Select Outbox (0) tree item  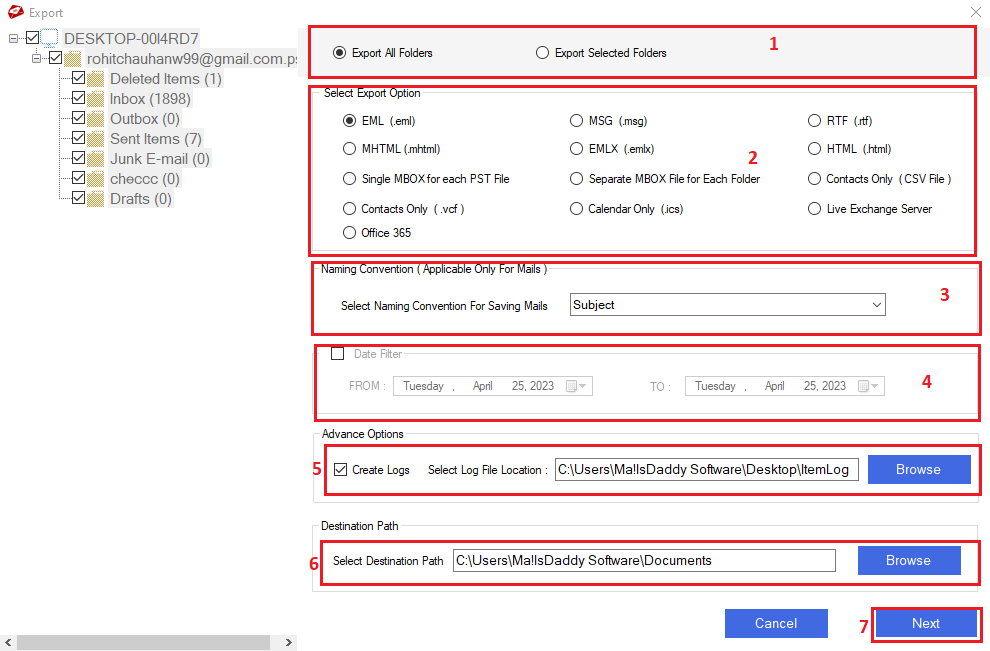[x=145, y=119]
